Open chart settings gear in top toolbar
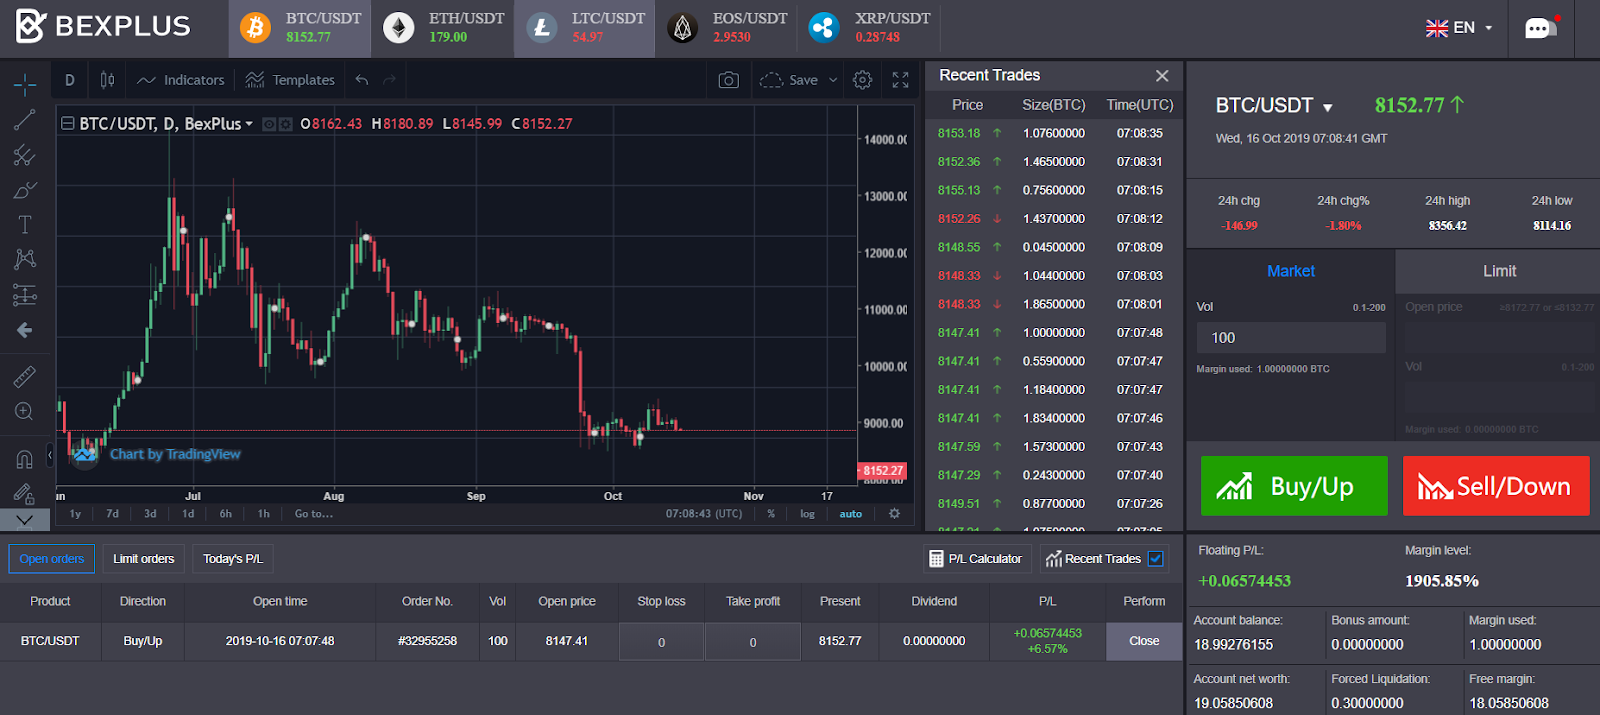The width and height of the screenshot is (1600, 715). pos(863,80)
